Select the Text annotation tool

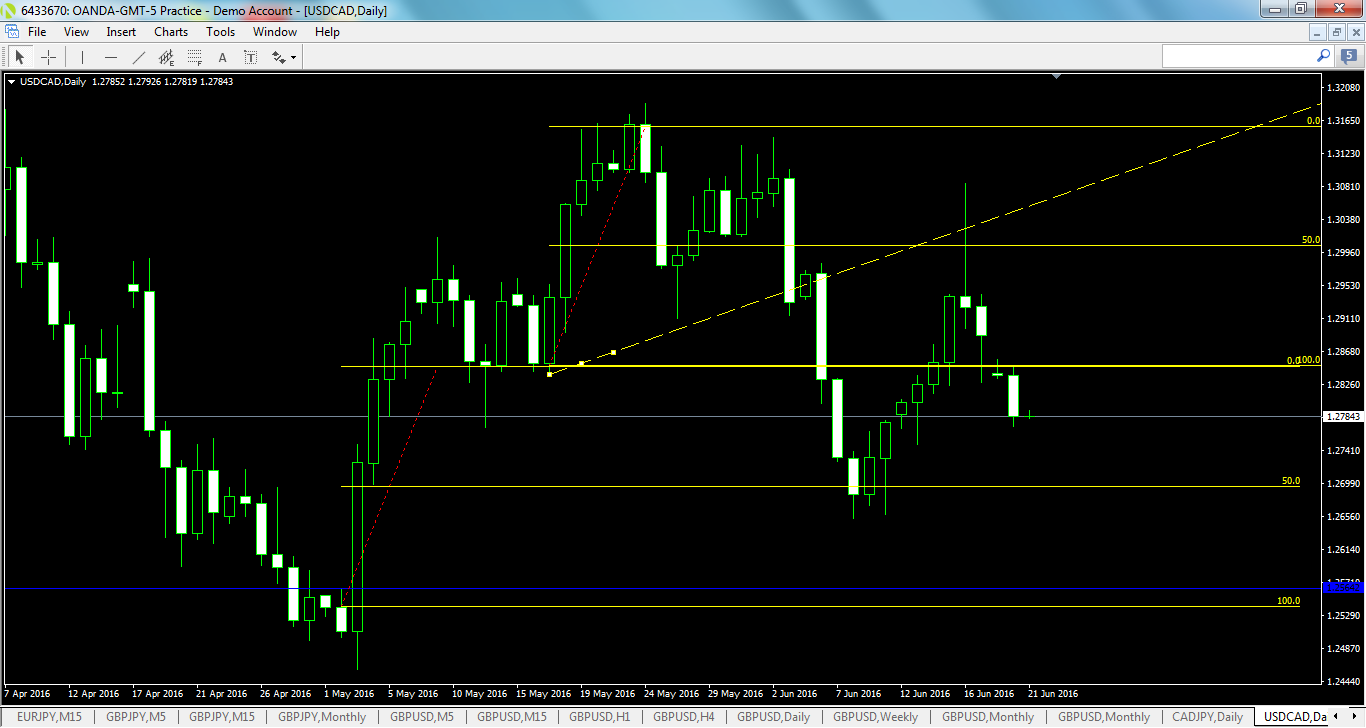click(222, 57)
